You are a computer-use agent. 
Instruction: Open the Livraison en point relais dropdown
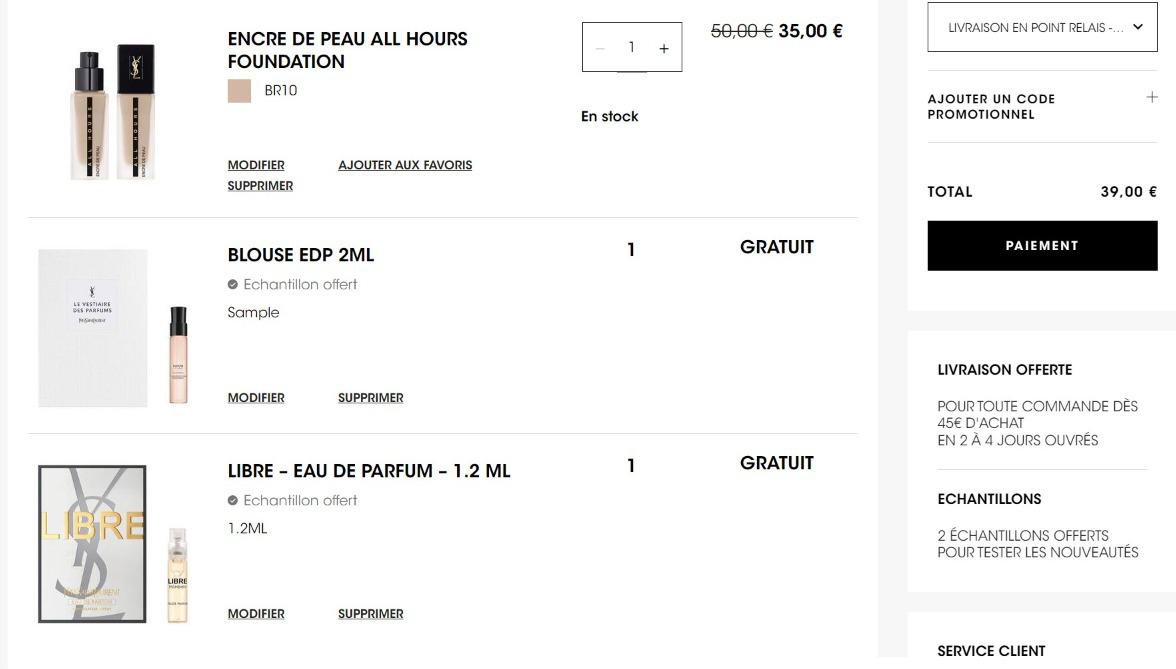click(x=1042, y=28)
